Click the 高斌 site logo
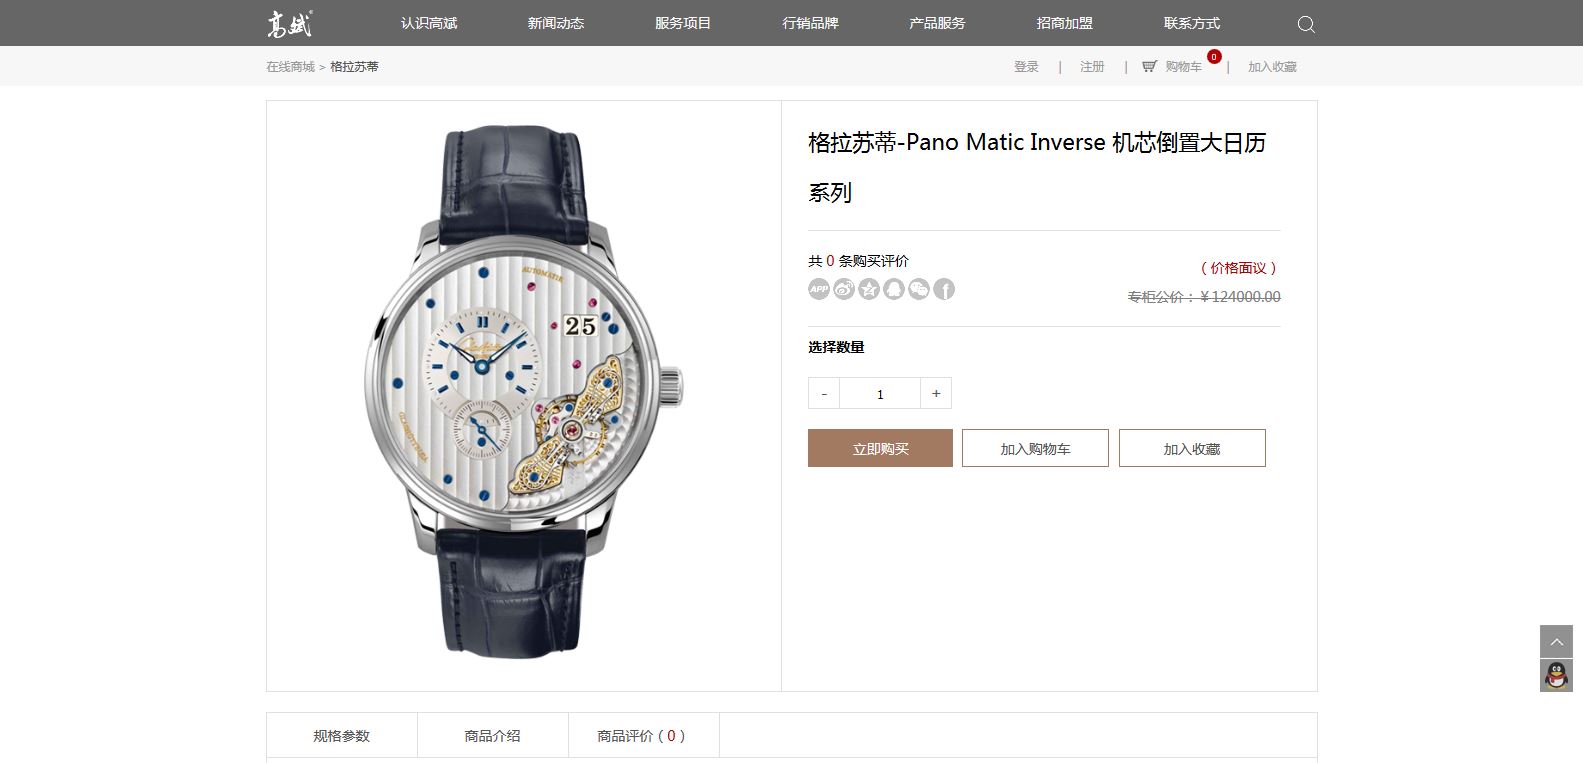 click(290, 23)
